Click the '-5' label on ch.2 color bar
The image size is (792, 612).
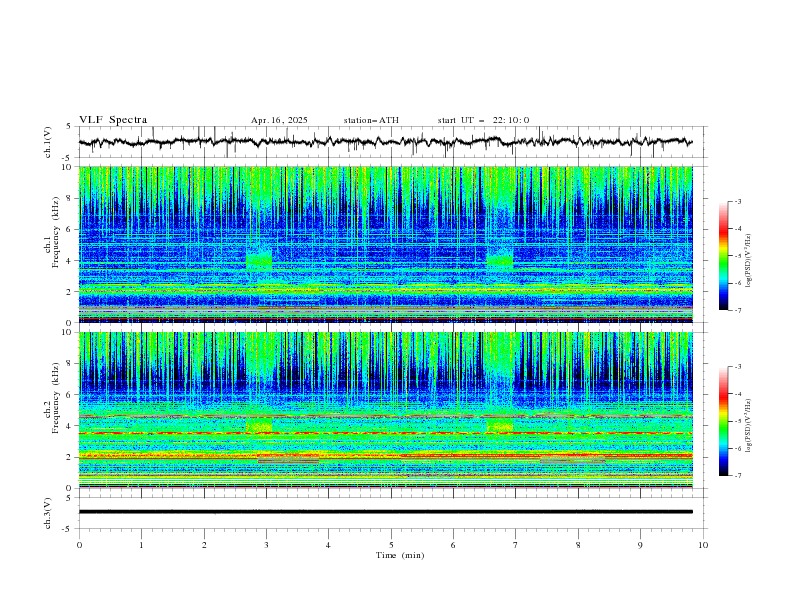[738, 421]
